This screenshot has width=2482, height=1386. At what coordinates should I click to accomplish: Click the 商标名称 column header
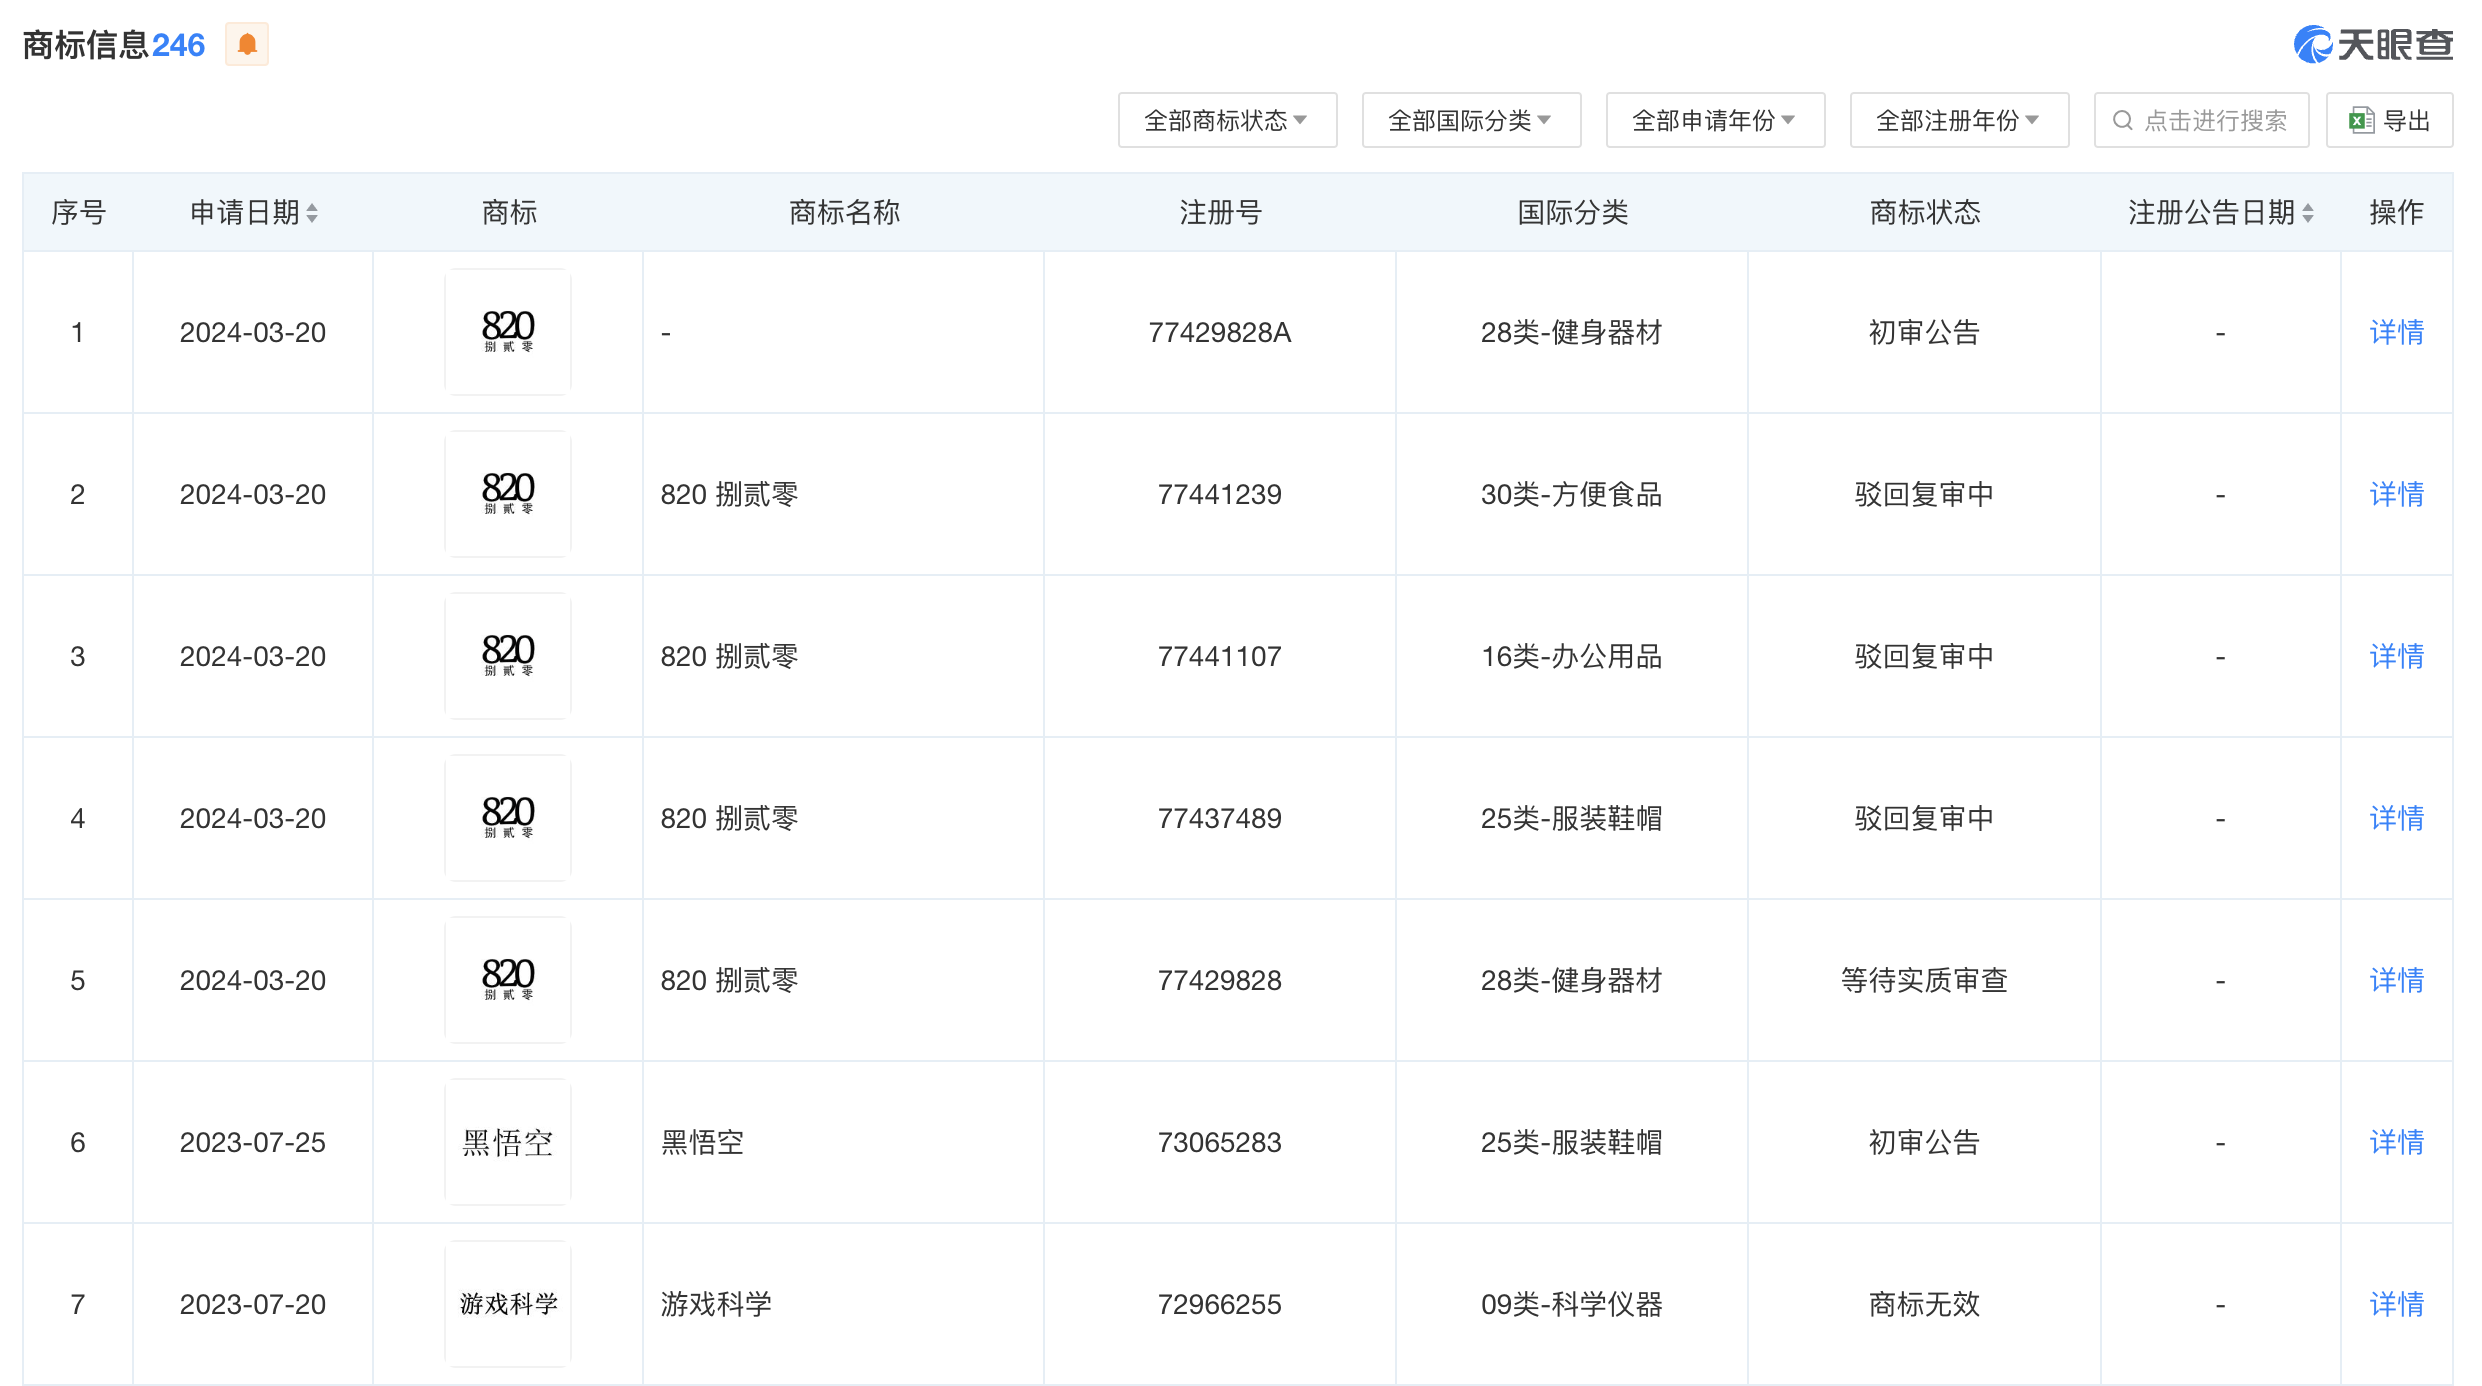click(844, 213)
